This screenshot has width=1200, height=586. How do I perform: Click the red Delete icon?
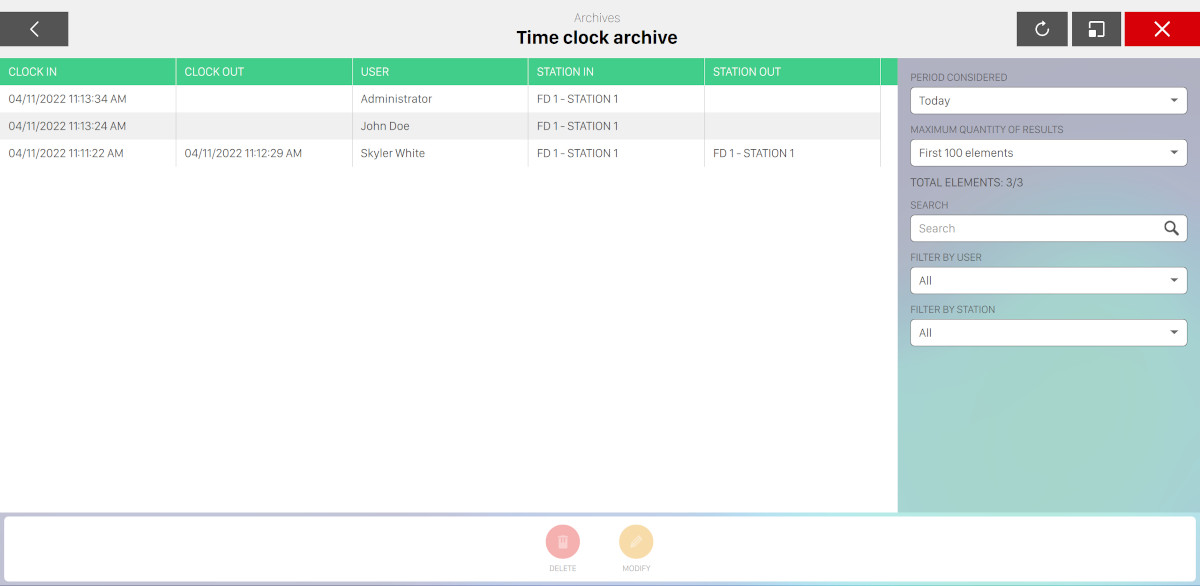coord(562,542)
